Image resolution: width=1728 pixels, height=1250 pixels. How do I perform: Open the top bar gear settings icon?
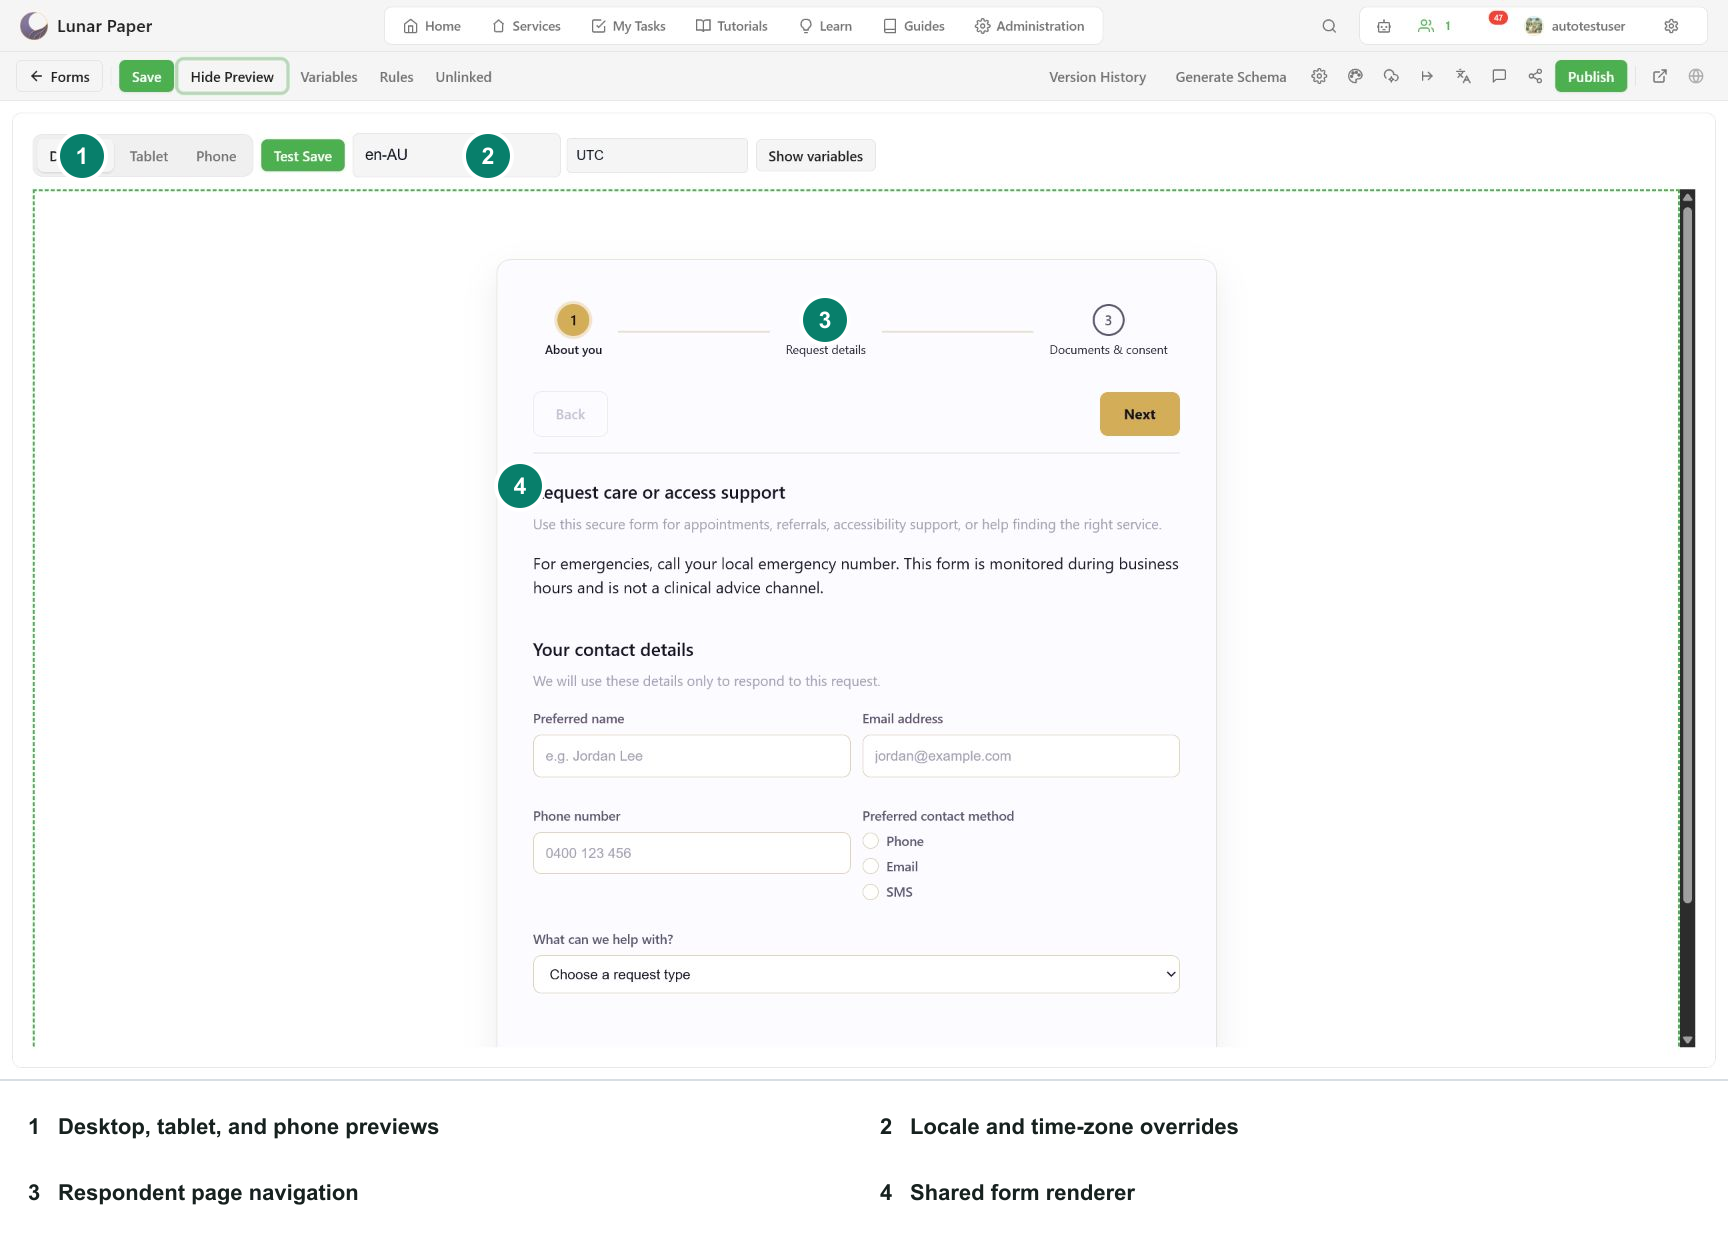click(x=1671, y=26)
